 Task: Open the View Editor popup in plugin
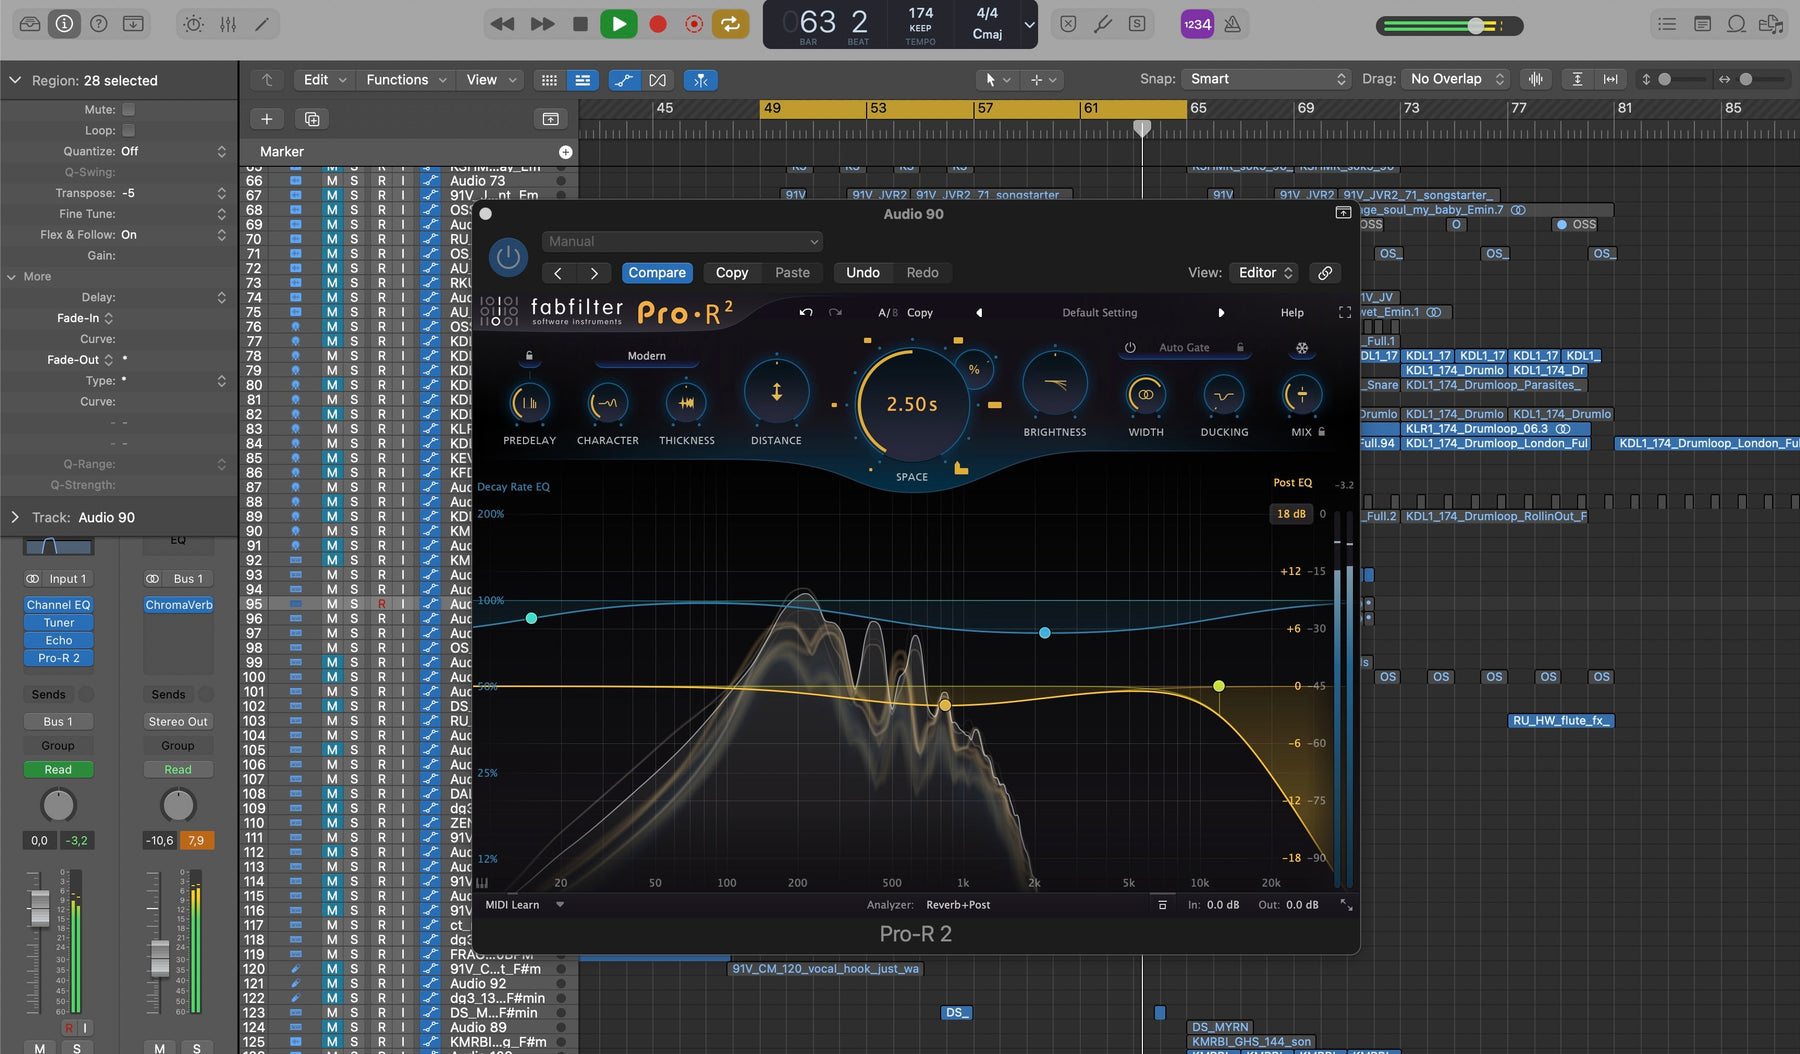(x=1264, y=273)
